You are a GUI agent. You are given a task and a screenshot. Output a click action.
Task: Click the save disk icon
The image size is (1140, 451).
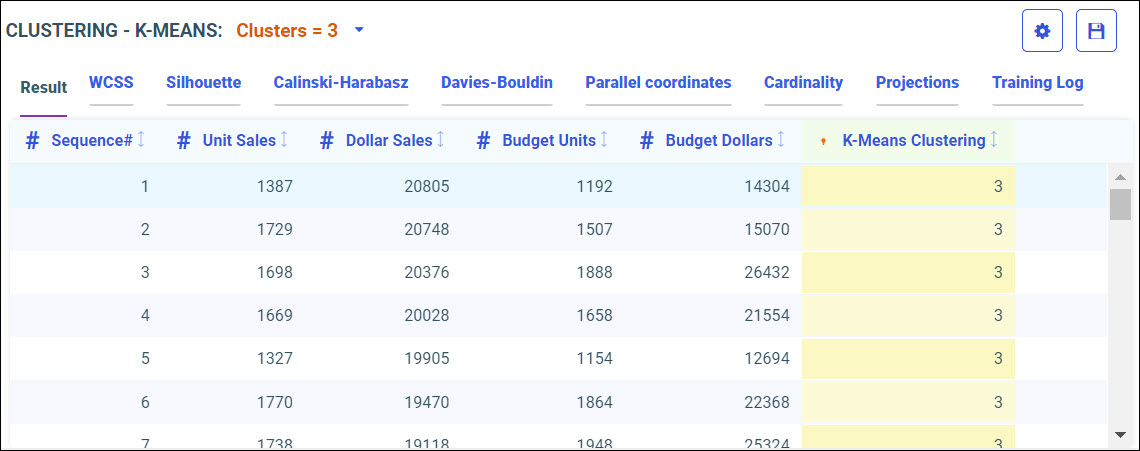pyautogui.click(x=1096, y=31)
